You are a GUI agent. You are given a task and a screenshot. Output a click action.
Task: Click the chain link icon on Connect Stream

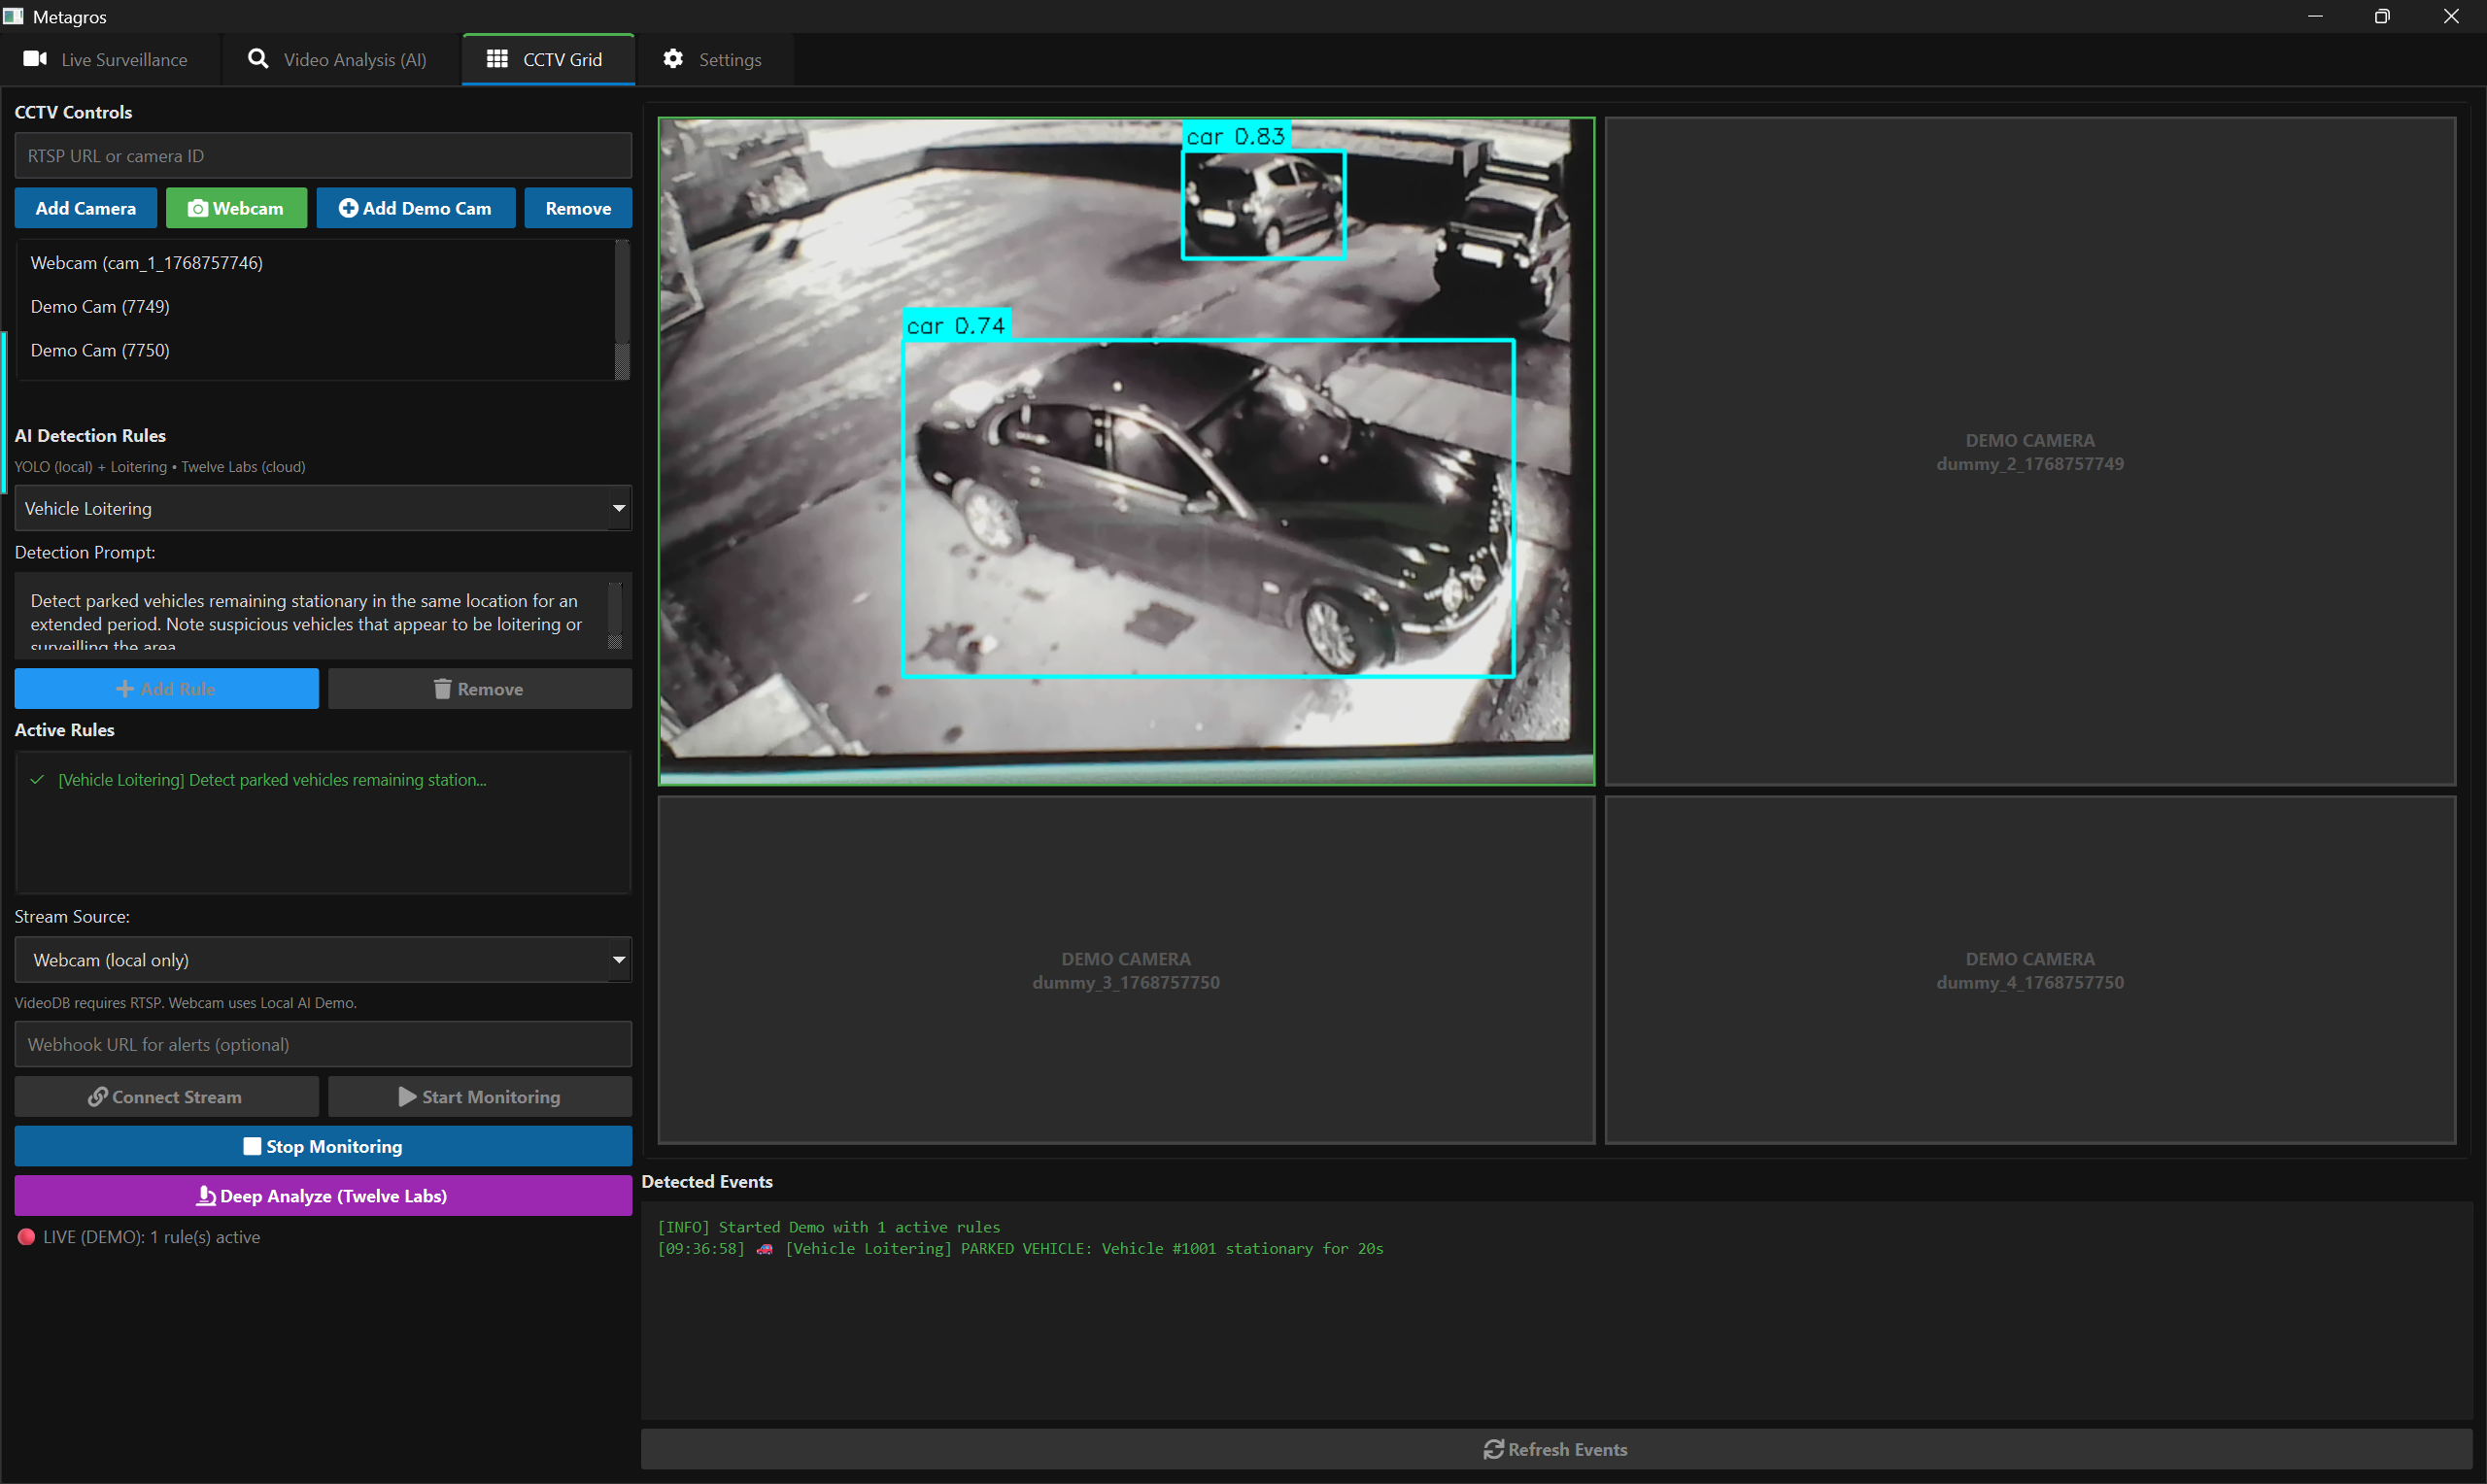pyautogui.click(x=97, y=1096)
